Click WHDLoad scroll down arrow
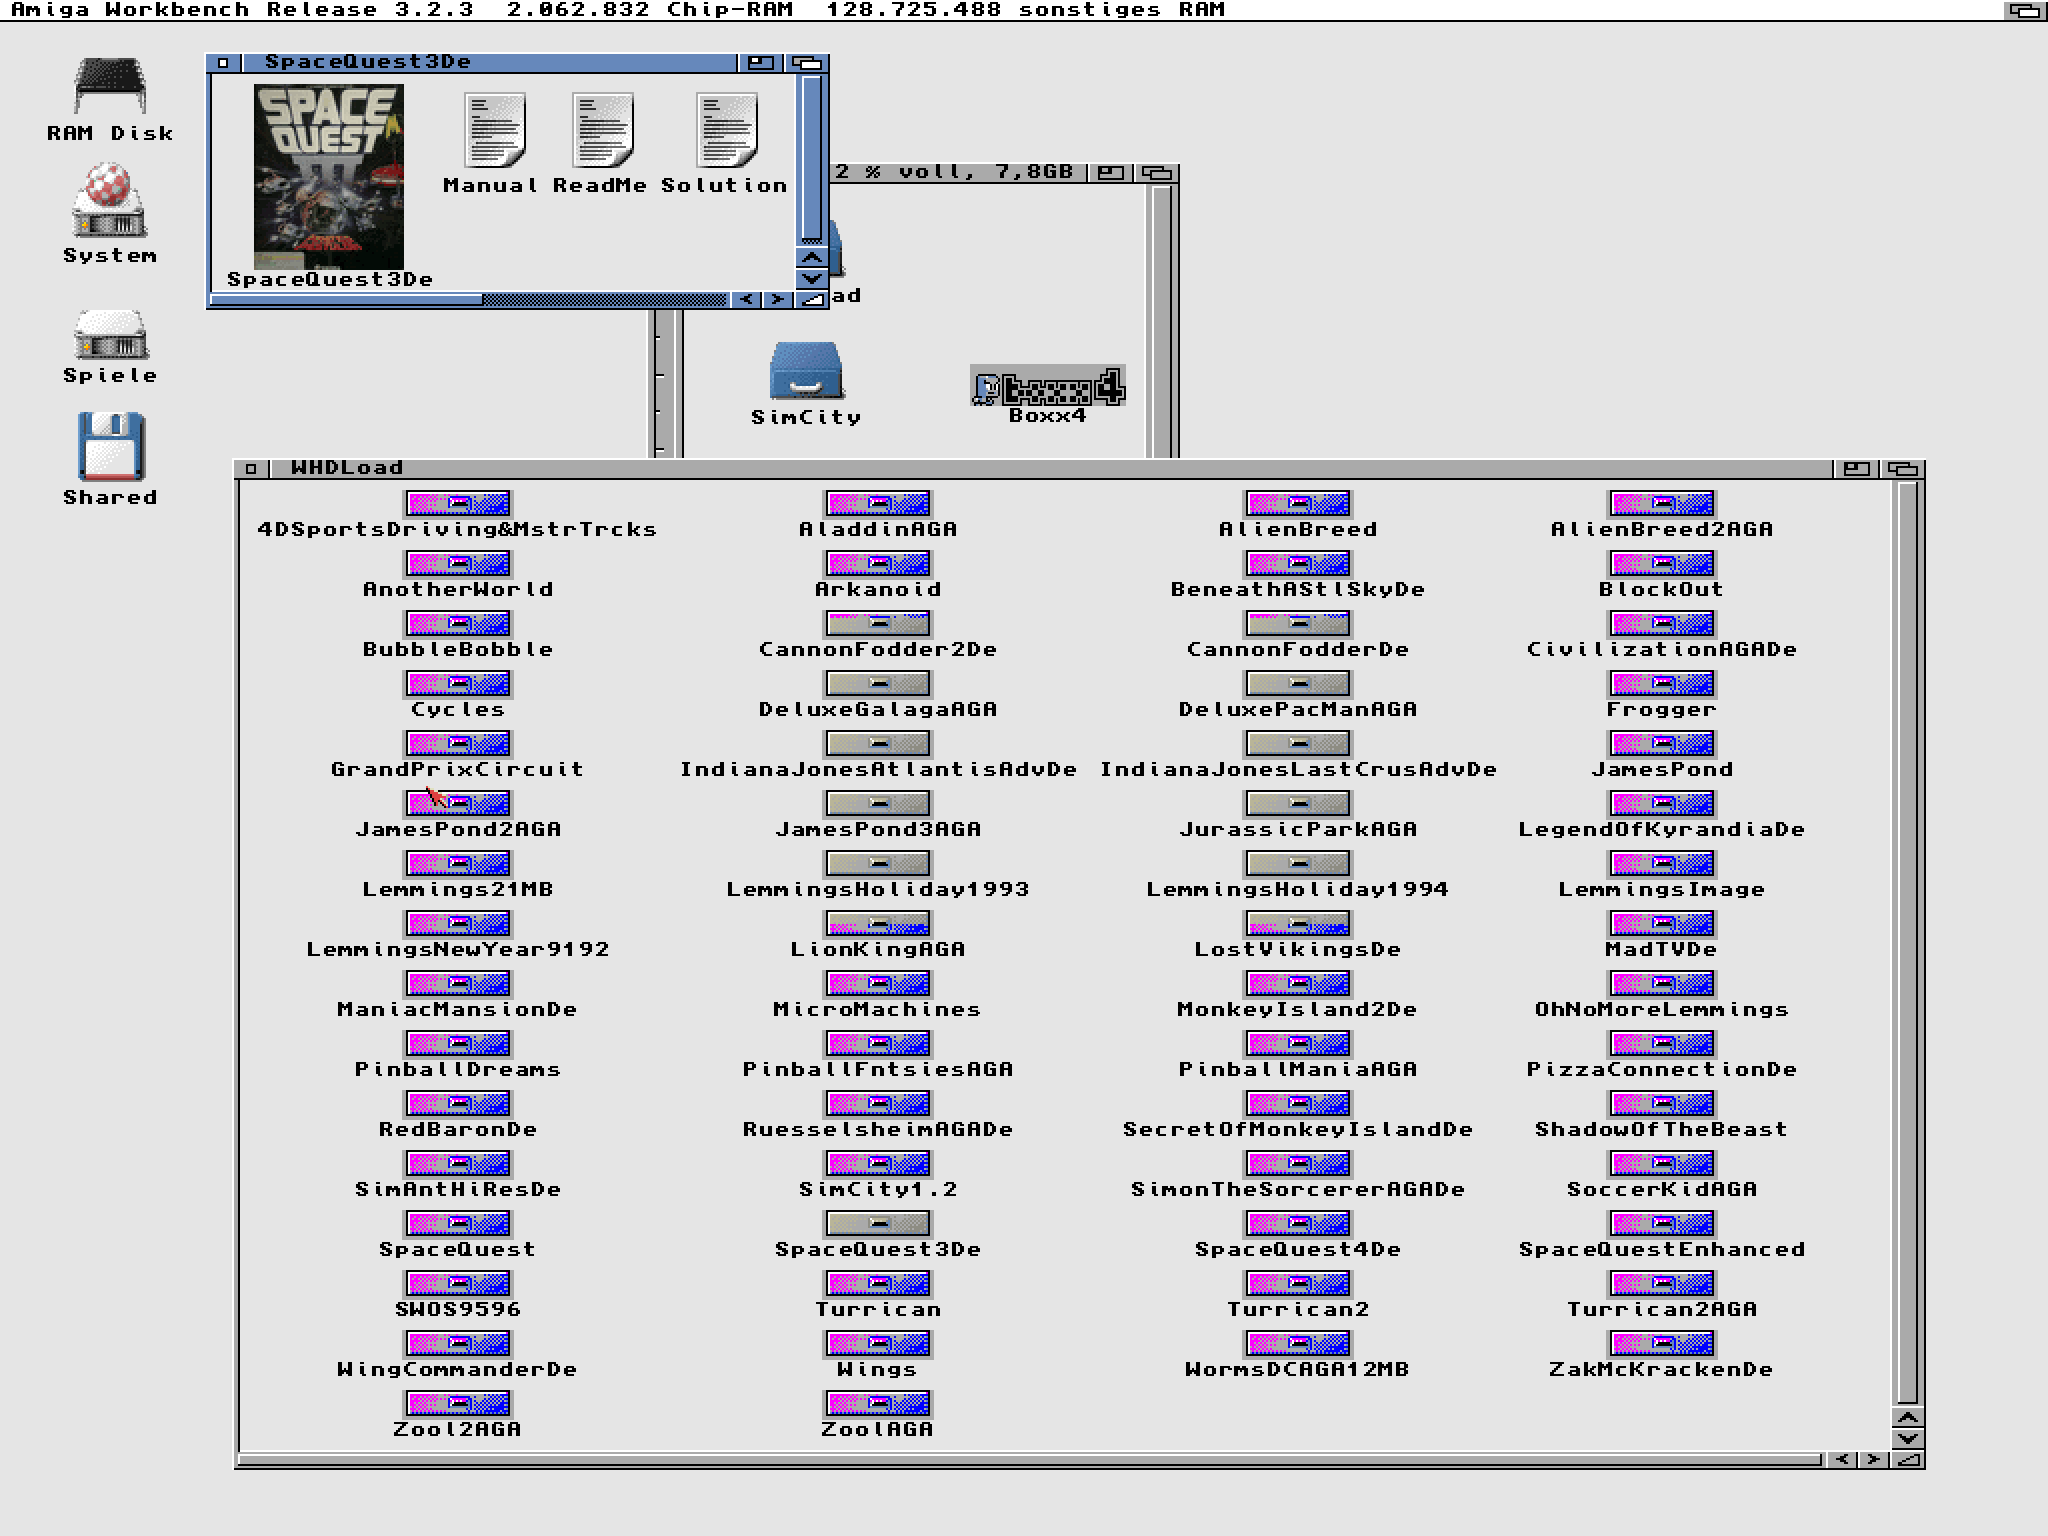This screenshot has height=1536, width=2048. coord(1908,1438)
